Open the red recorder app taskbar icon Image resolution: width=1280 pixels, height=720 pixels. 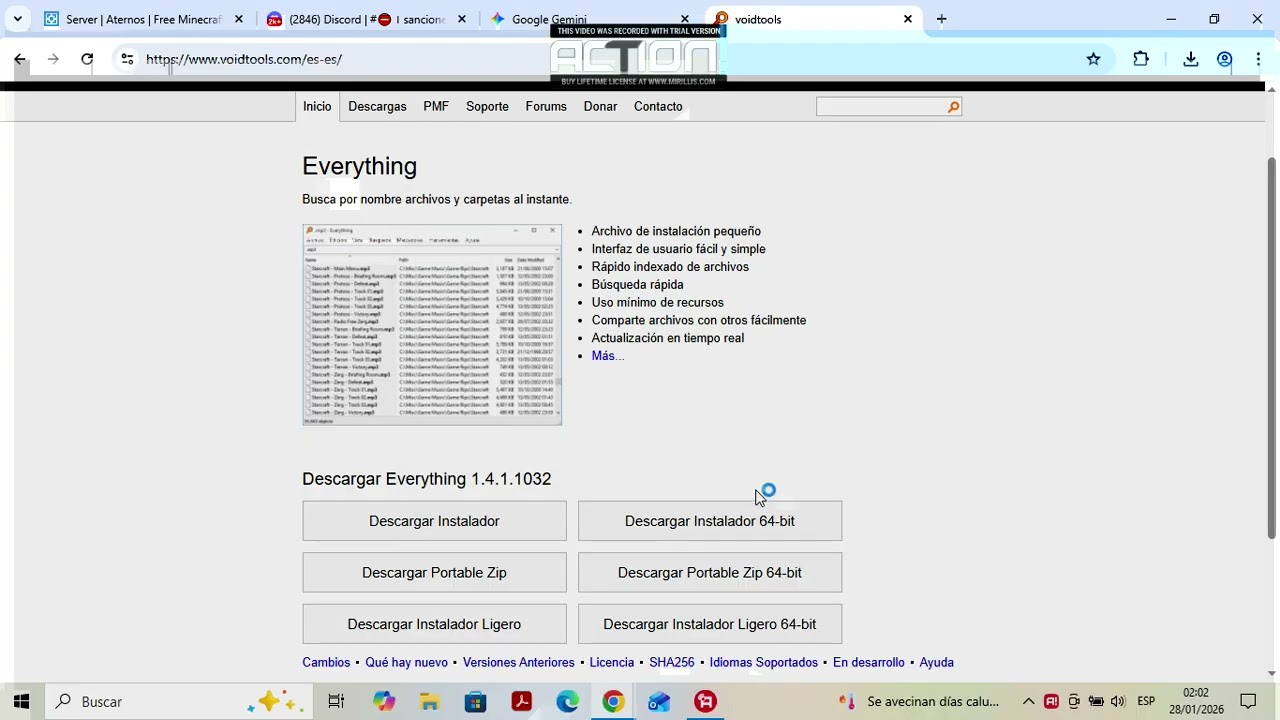[x=705, y=701]
